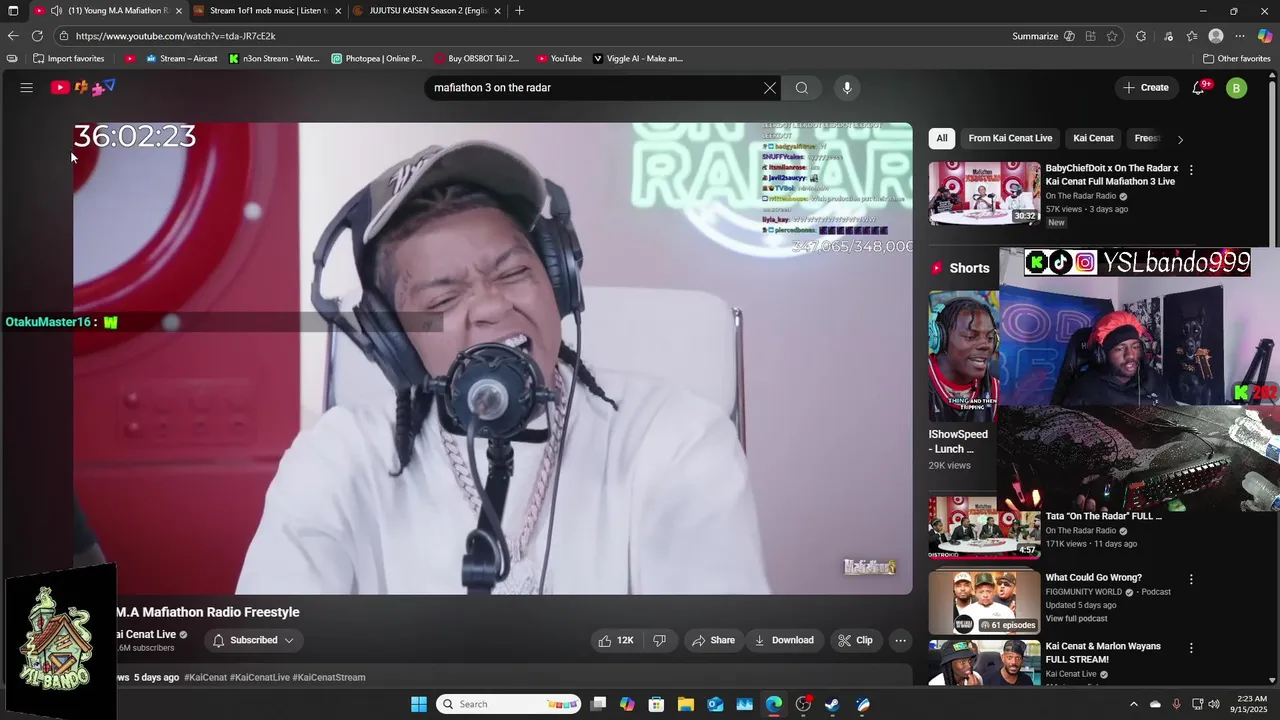The image size is (1280, 720).
Task: Open Kai Cenat & Marlon Wayans stream title
Action: click(x=1103, y=653)
